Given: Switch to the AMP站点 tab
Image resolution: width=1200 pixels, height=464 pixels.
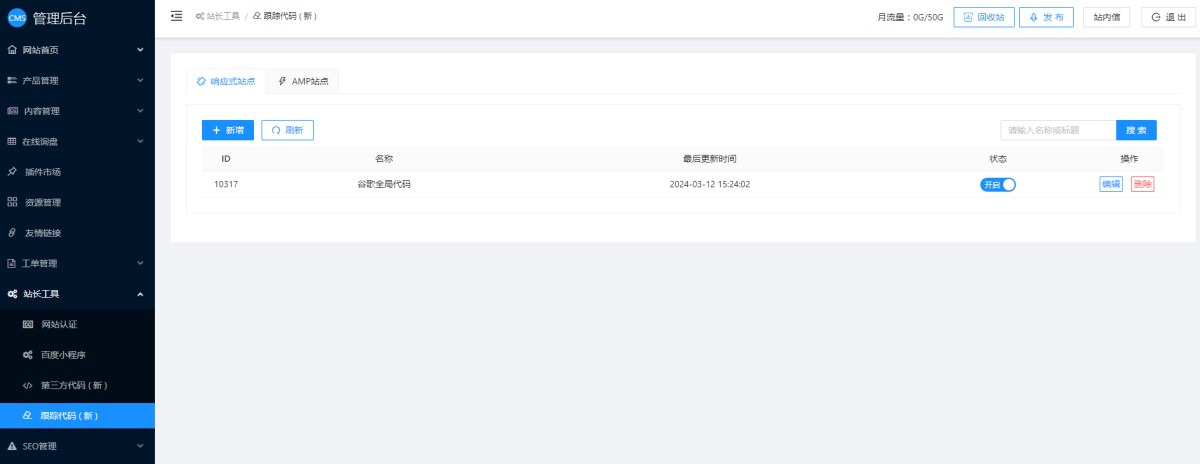Looking at the screenshot, I should click(303, 81).
